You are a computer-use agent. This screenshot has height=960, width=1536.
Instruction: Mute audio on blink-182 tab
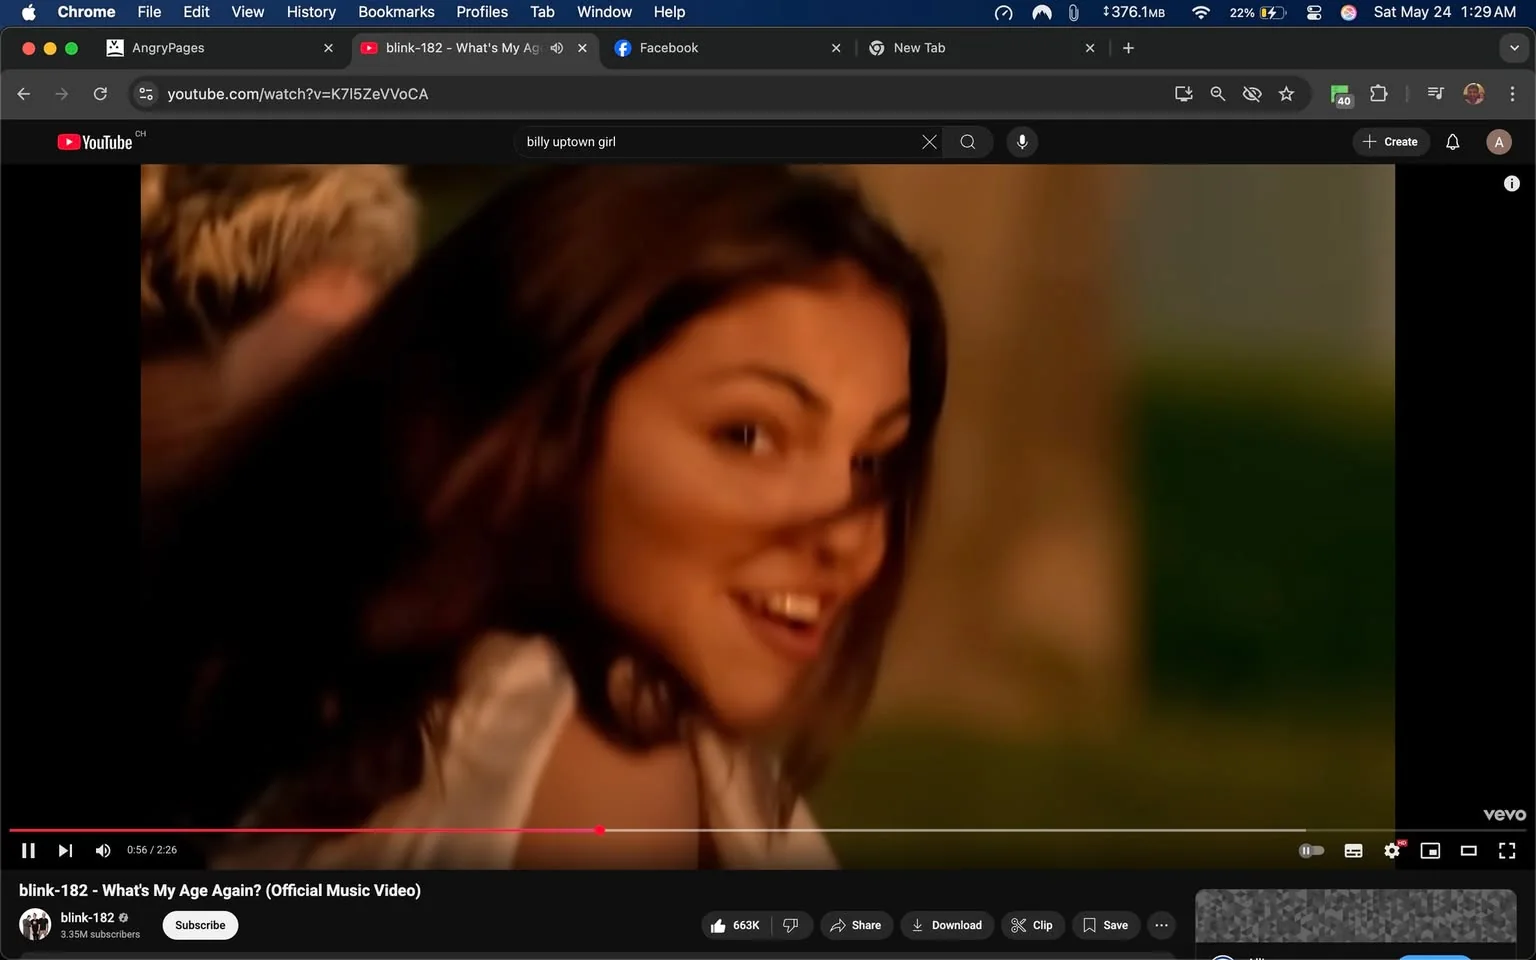point(557,48)
